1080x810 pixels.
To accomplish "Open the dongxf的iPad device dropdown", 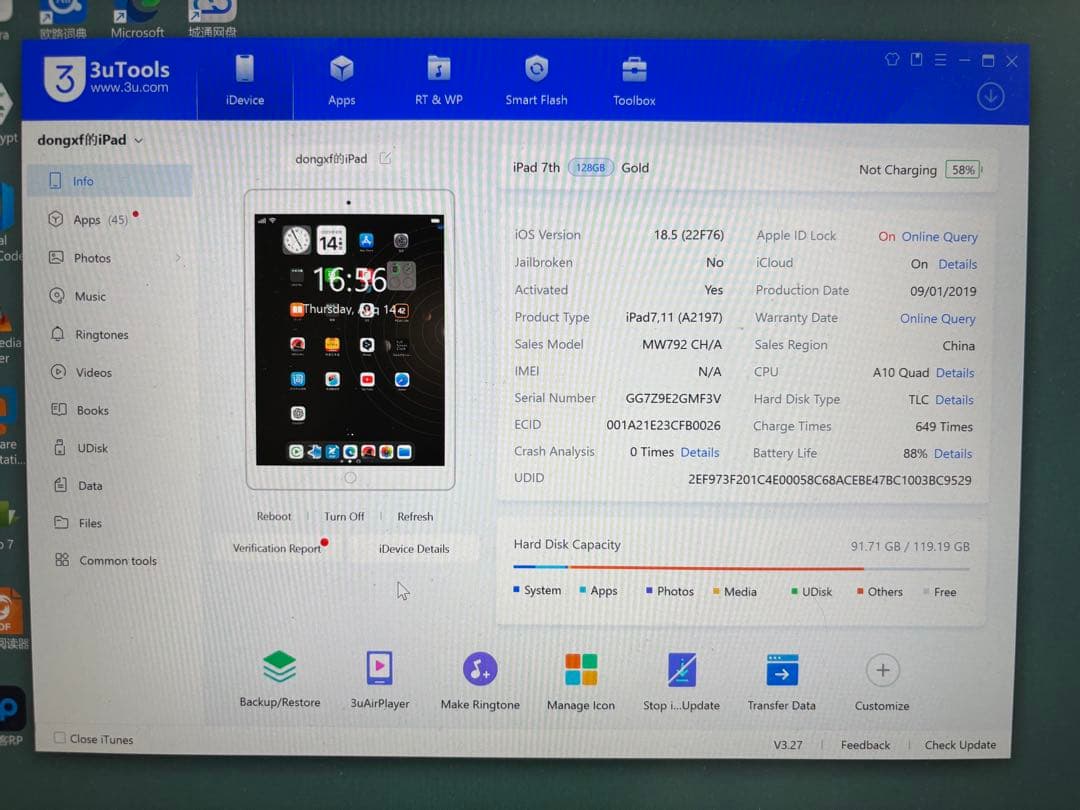I will [x=86, y=140].
